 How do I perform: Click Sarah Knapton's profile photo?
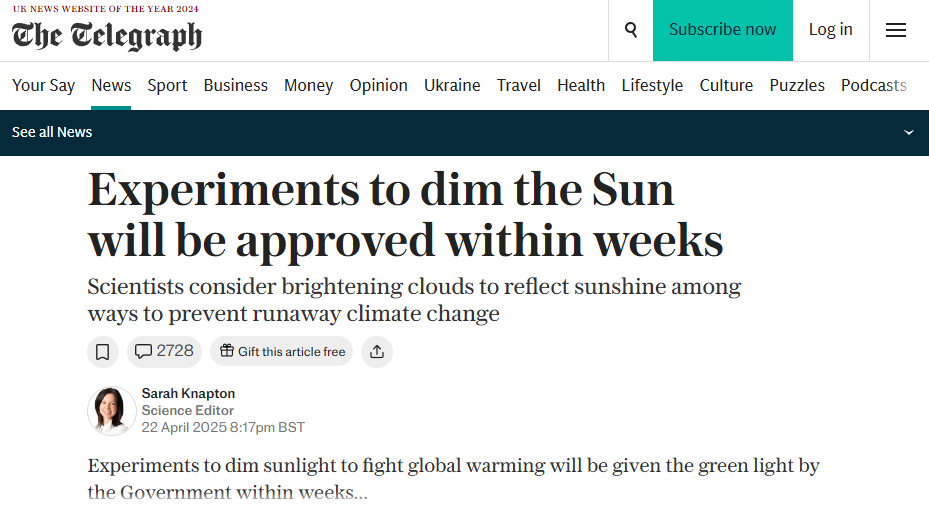(111, 410)
